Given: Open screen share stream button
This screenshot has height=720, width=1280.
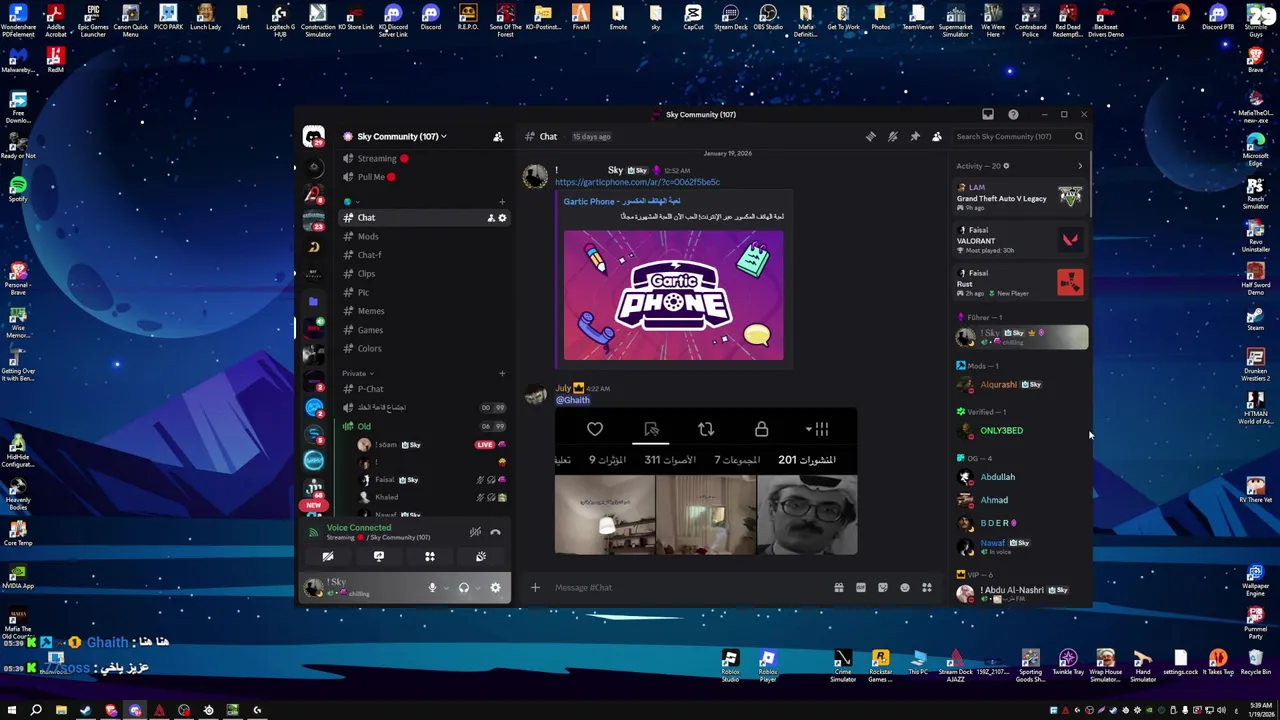Looking at the screenshot, I should (x=379, y=557).
